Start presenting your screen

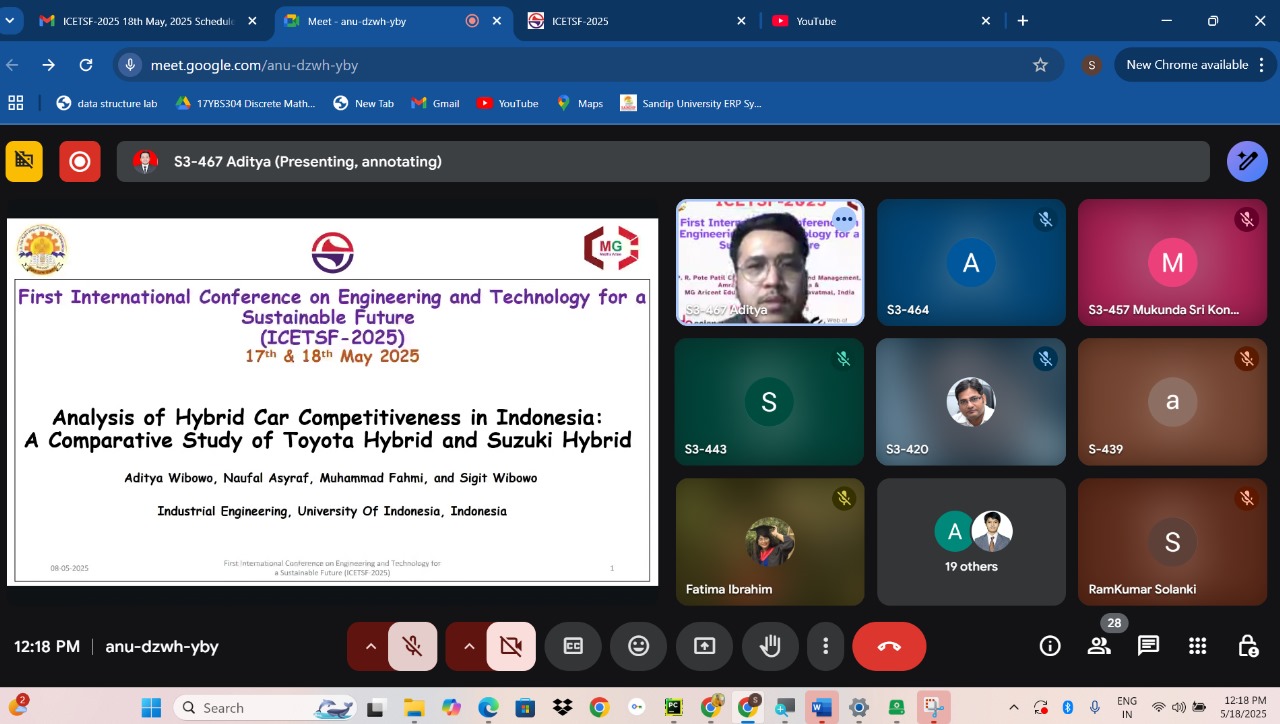point(704,646)
